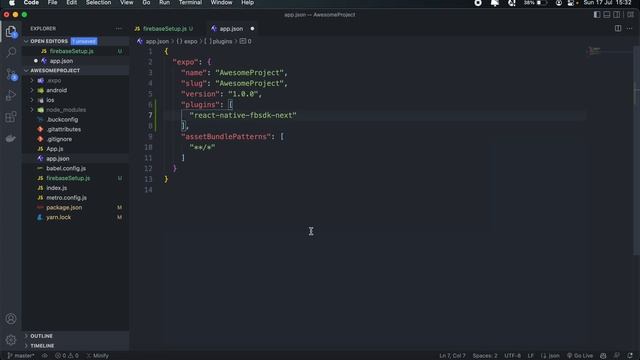Viewport: 640px width, 360px height.
Task: Click LF end of line selector
Action: pyautogui.click(x=531, y=356)
